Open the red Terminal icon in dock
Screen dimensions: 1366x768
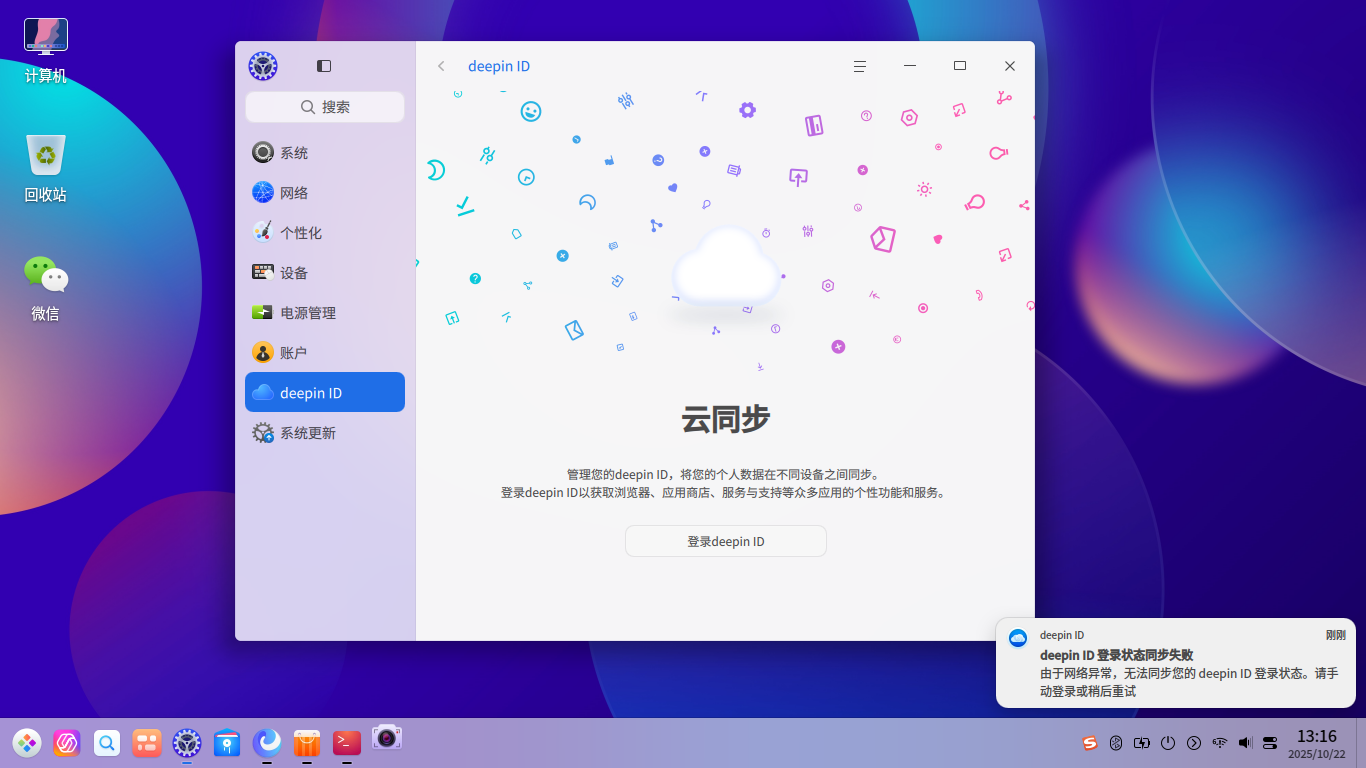click(x=347, y=742)
